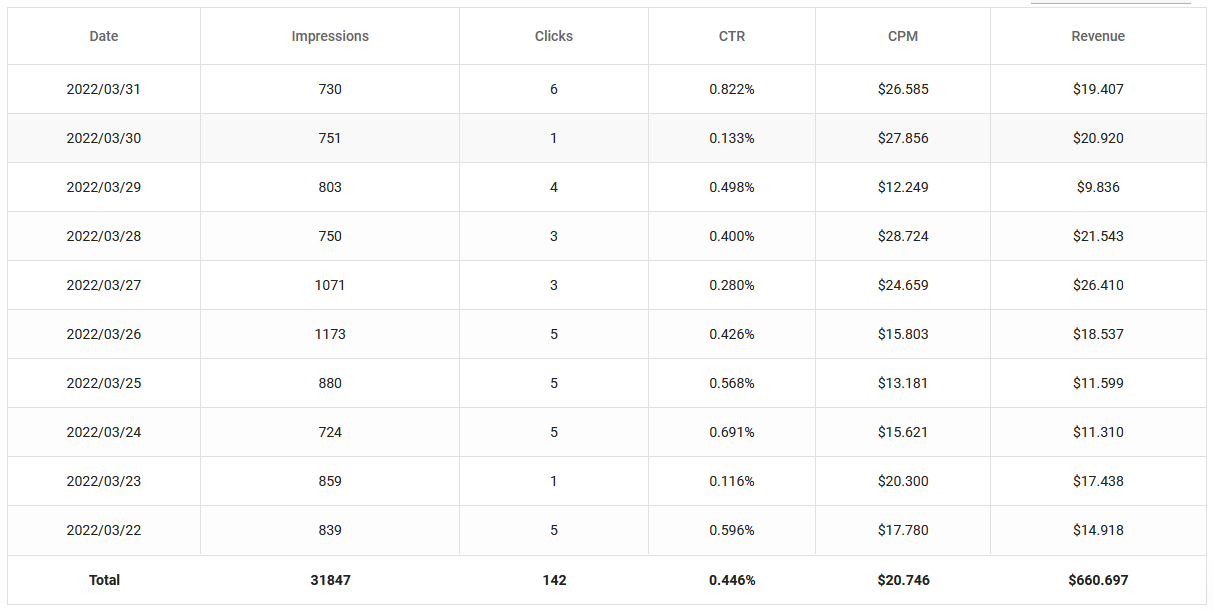The image size is (1213, 611).
Task: Select the $28.724 CPM cell
Action: coord(903,236)
